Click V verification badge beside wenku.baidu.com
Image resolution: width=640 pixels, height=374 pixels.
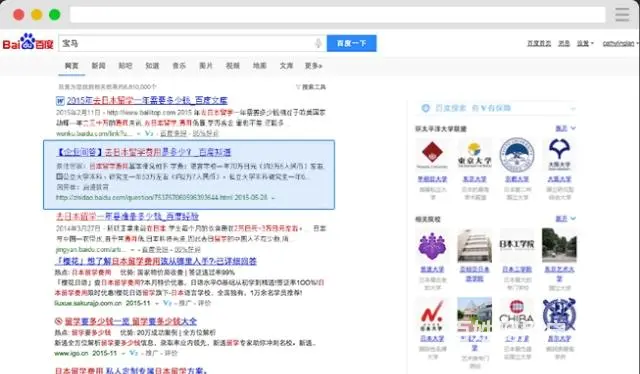point(149,133)
